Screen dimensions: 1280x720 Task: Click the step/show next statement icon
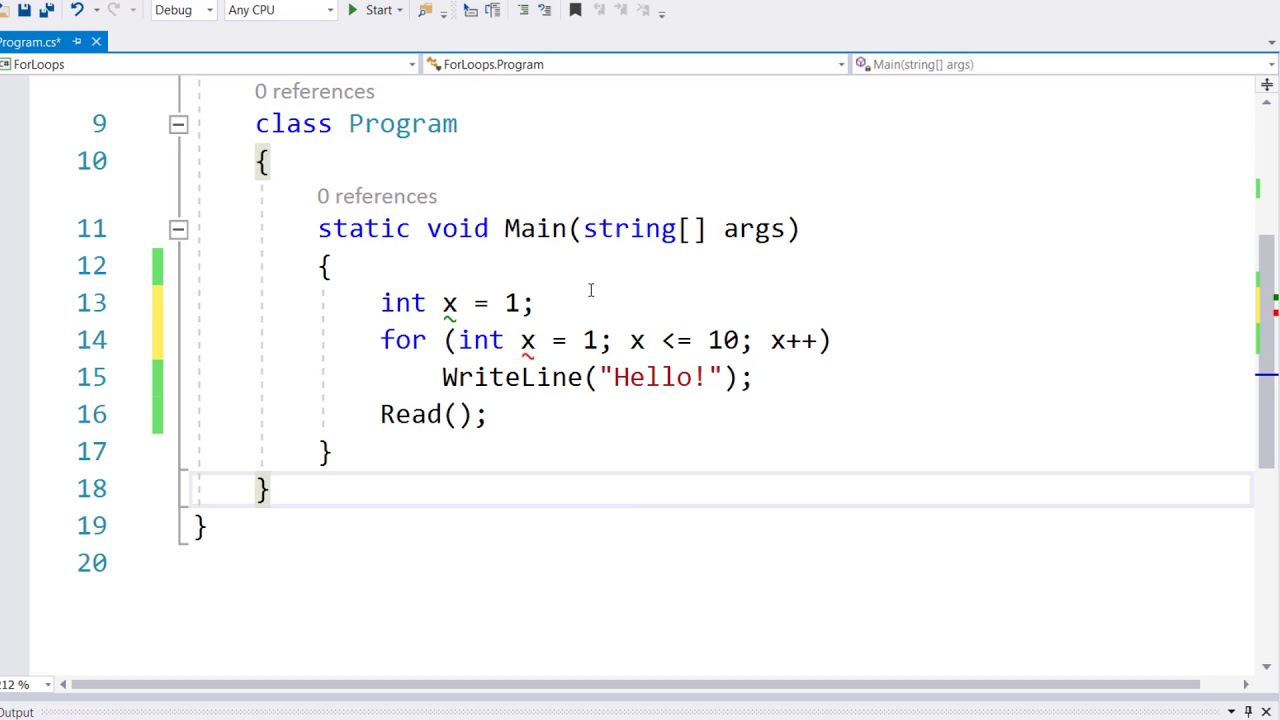click(x=470, y=10)
